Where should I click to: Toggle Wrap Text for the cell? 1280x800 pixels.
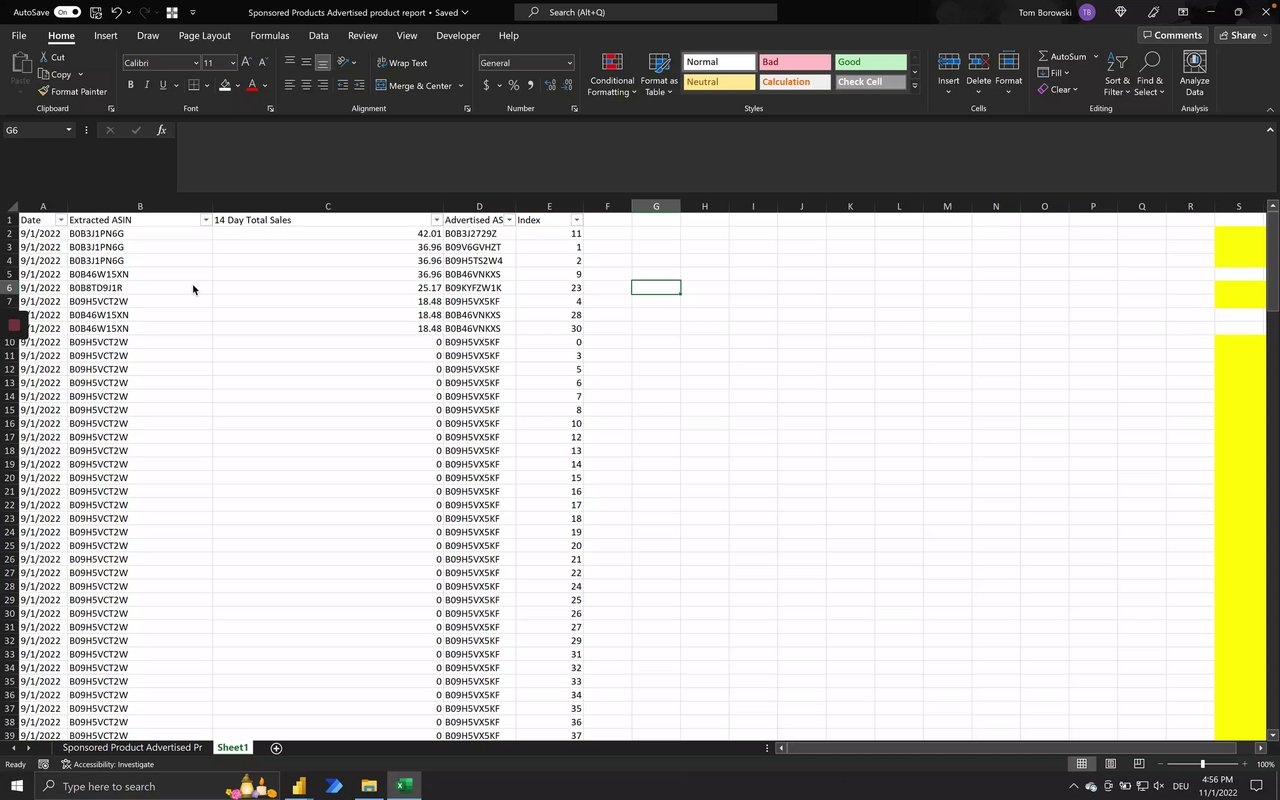pyautogui.click(x=402, y=63)
